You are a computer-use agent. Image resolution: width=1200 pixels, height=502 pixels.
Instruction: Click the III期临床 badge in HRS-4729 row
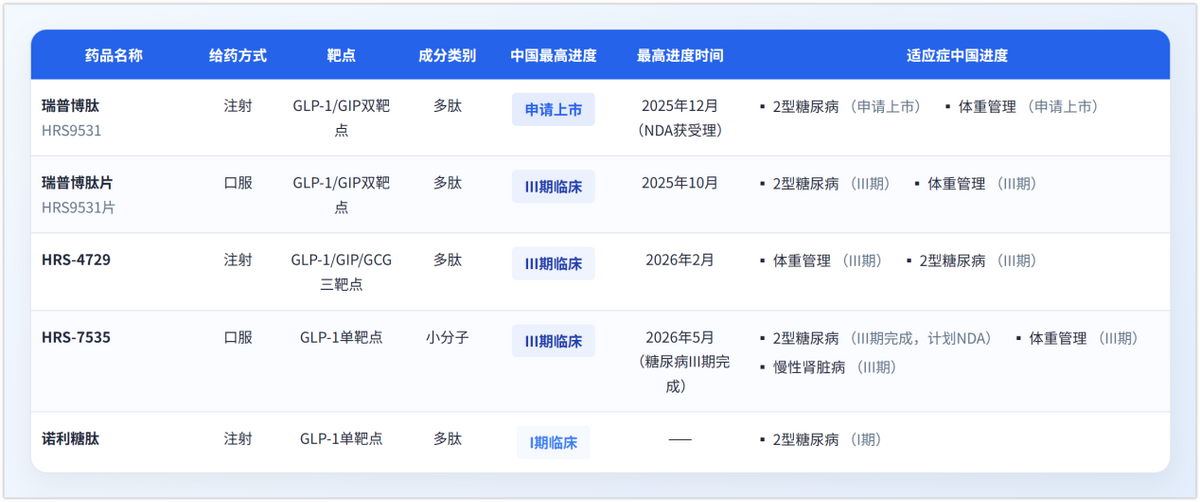click(x=553, y=264)
